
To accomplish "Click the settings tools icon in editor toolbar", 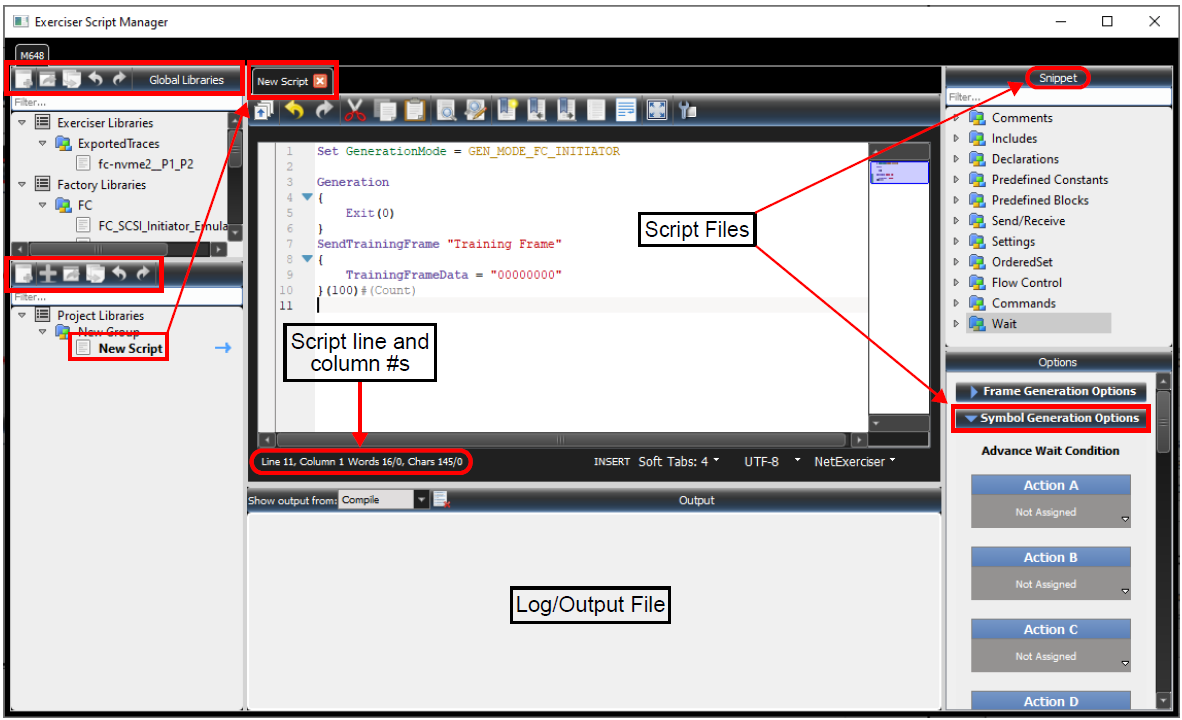I will point(687,111).
